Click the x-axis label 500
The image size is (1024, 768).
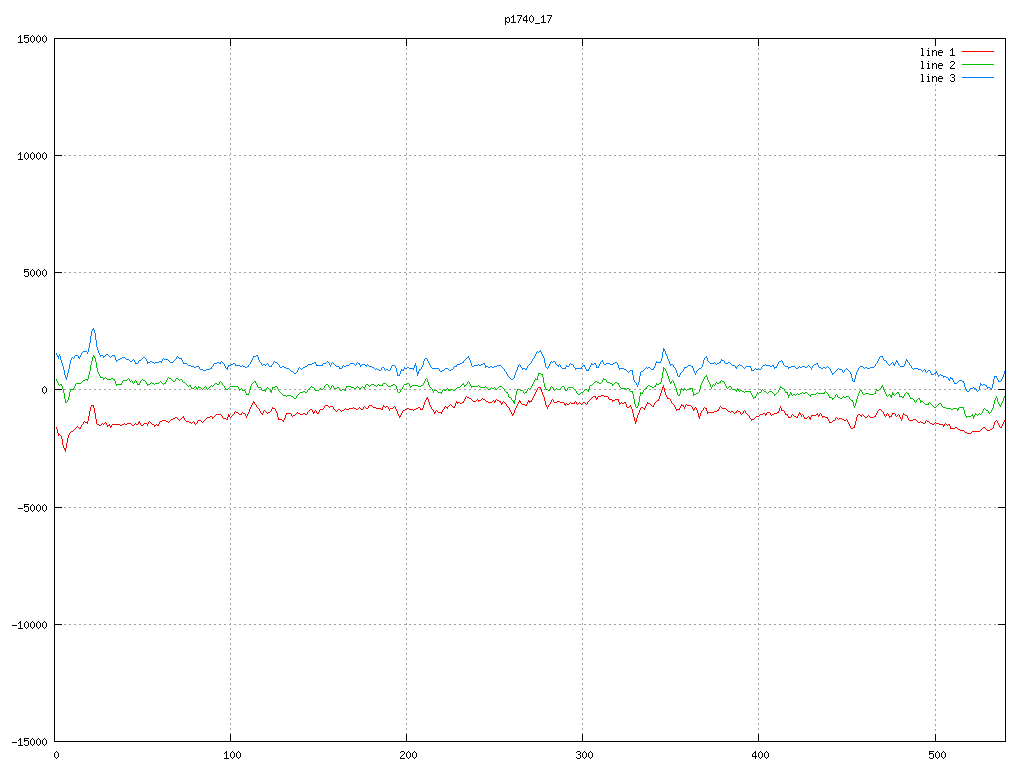click(936, 756)
